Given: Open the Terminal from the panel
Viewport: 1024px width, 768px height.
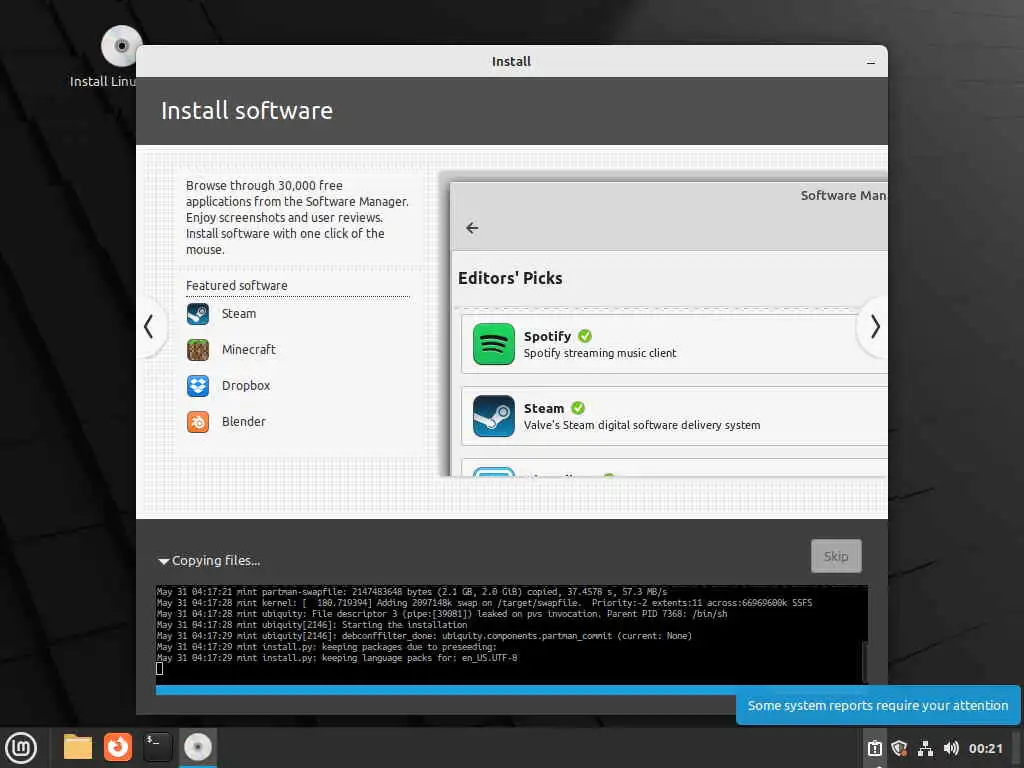Looking at the screenshot, I should pyautogui.click(x=157, y=747).
